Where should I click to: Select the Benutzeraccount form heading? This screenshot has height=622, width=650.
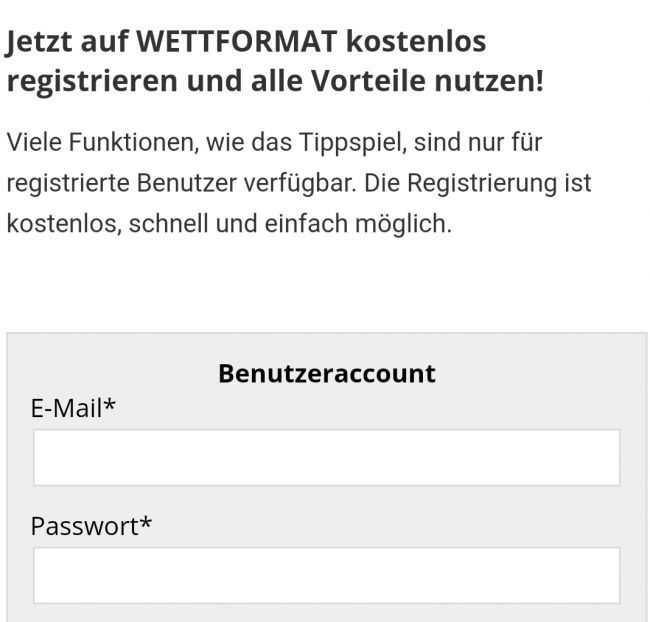point(326,374)
